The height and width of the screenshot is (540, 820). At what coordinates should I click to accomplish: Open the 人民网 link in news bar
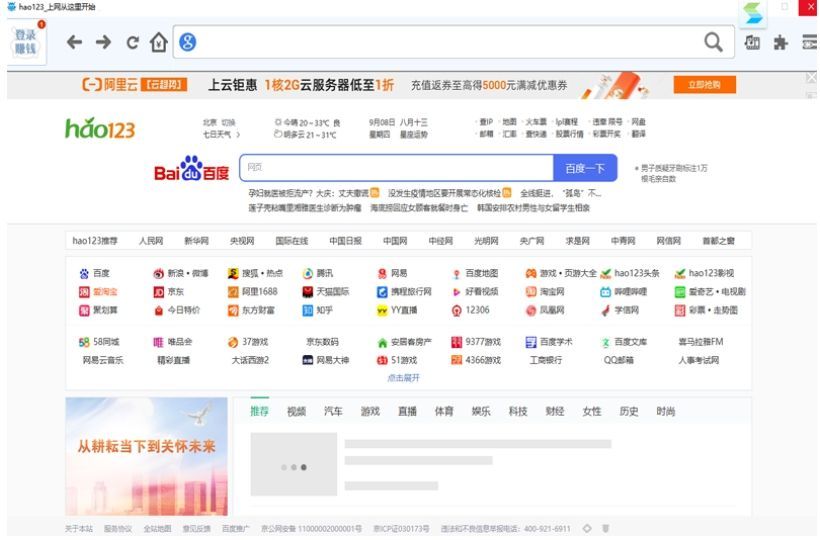click(151, 241)
